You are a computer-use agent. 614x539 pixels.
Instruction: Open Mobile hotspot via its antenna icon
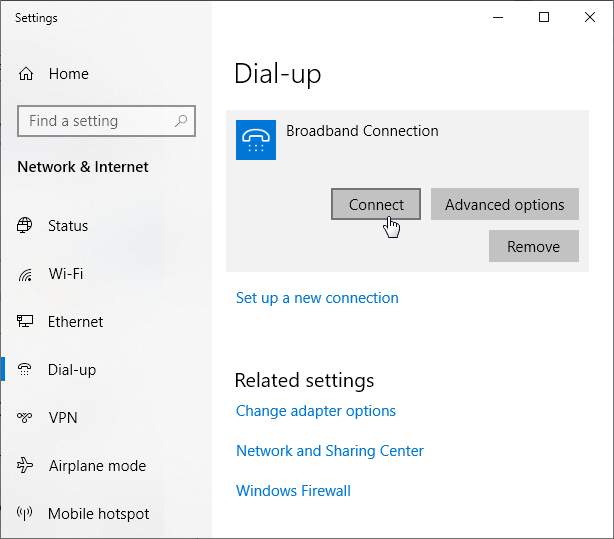coord(25,514)
